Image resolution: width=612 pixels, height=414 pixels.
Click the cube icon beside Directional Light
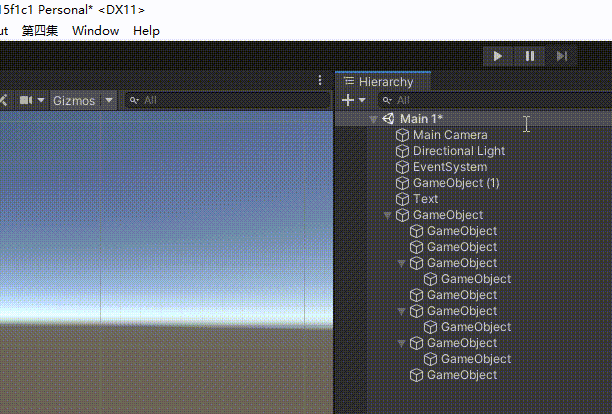click(x=402, y=151)
